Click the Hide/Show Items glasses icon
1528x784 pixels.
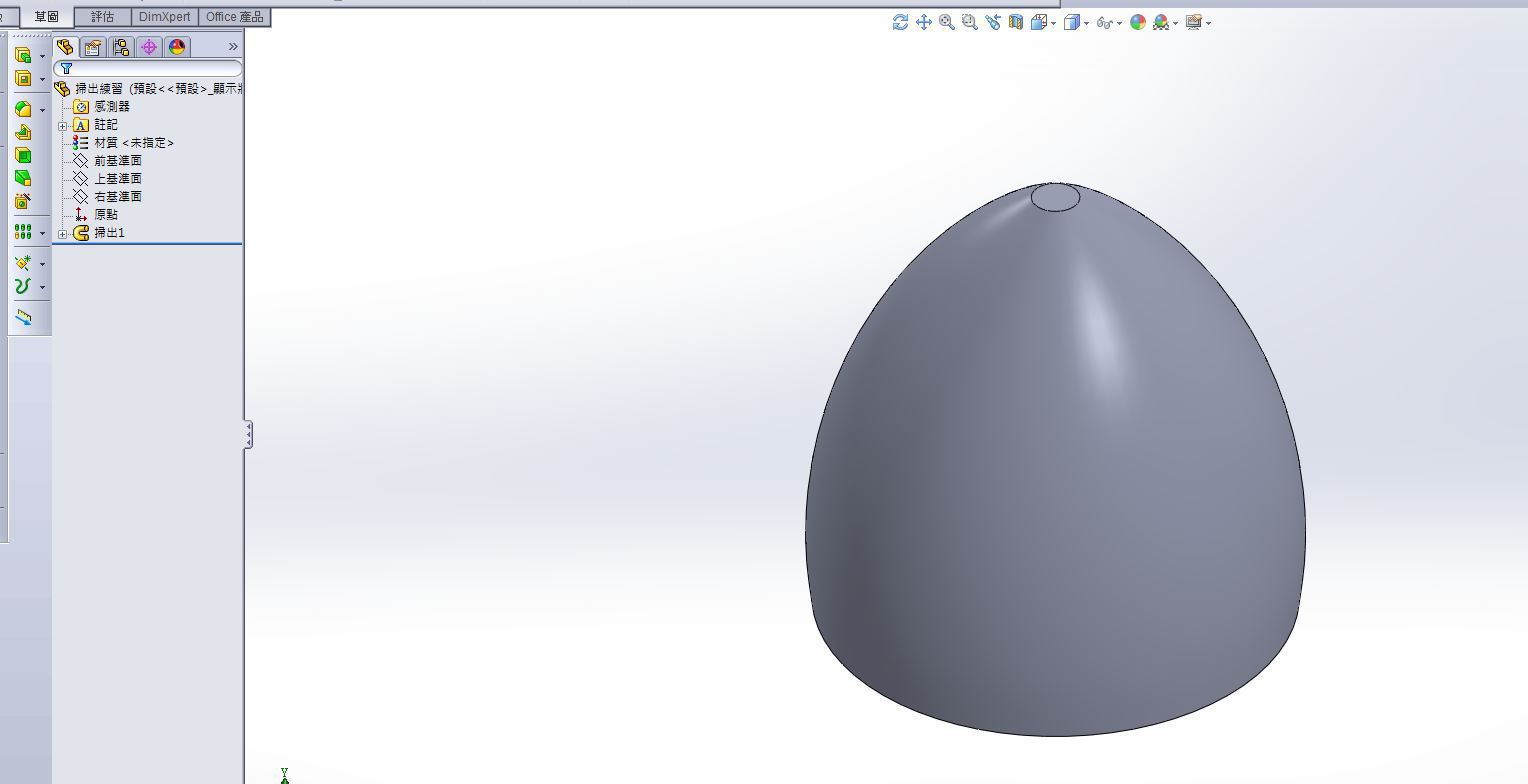click(x=1104, y=22)
